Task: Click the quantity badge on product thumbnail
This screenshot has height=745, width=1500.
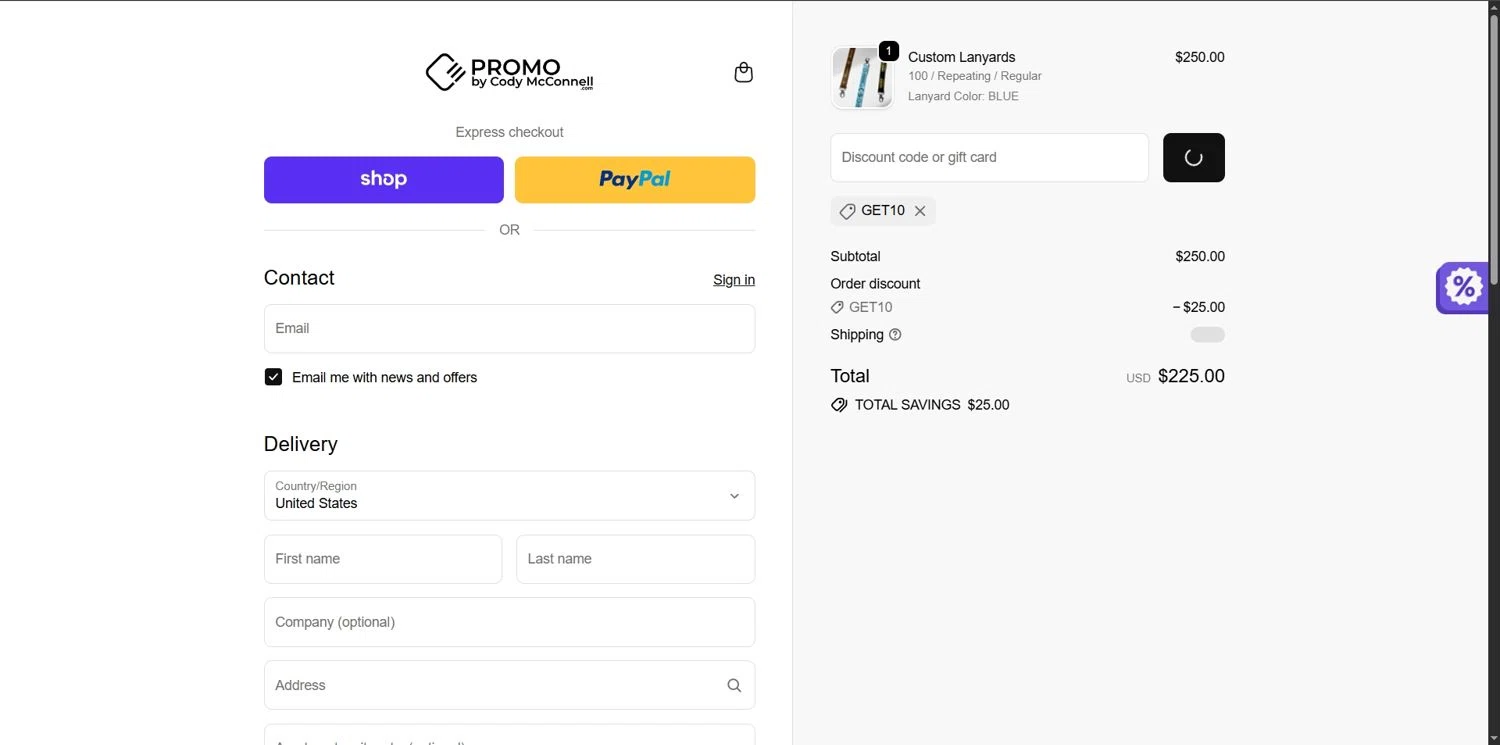Action: (888, 51)
